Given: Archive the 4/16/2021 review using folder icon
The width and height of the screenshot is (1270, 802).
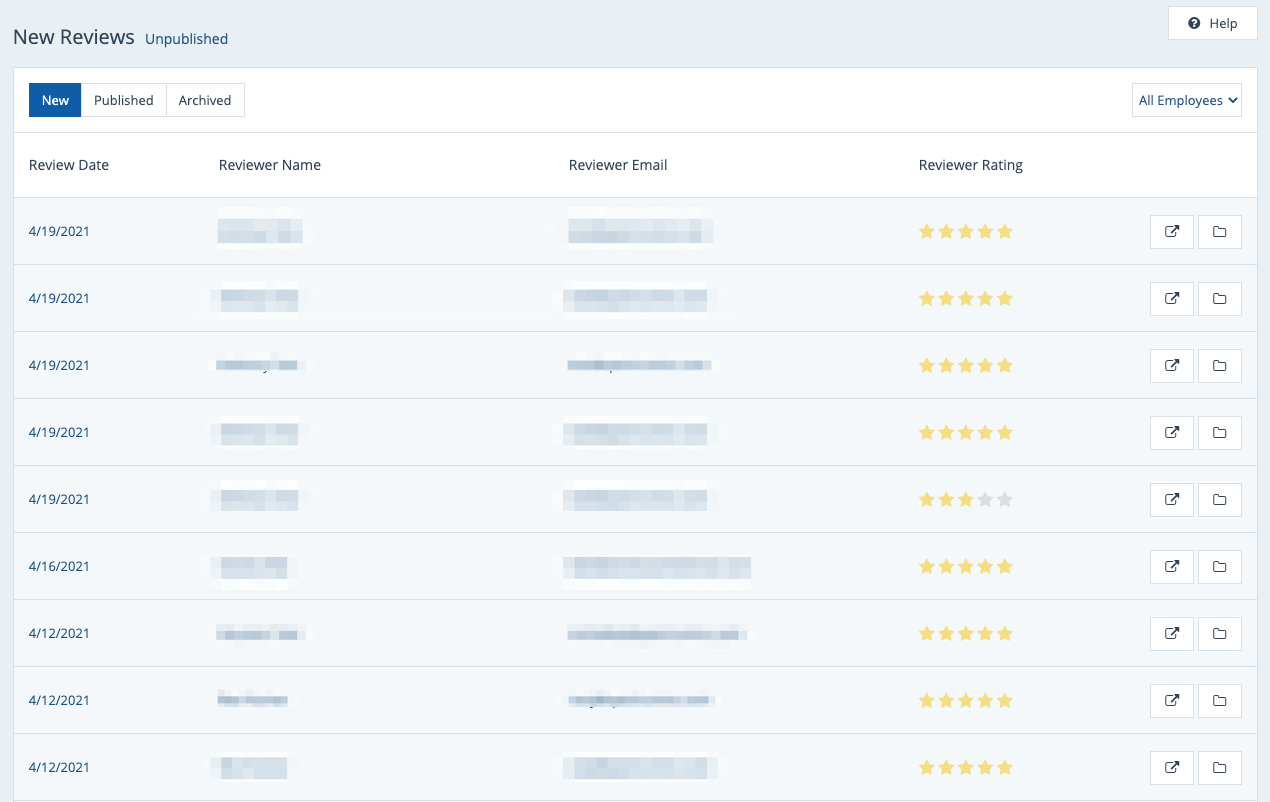Looking at the screenshot, I should pos(1219,566).
